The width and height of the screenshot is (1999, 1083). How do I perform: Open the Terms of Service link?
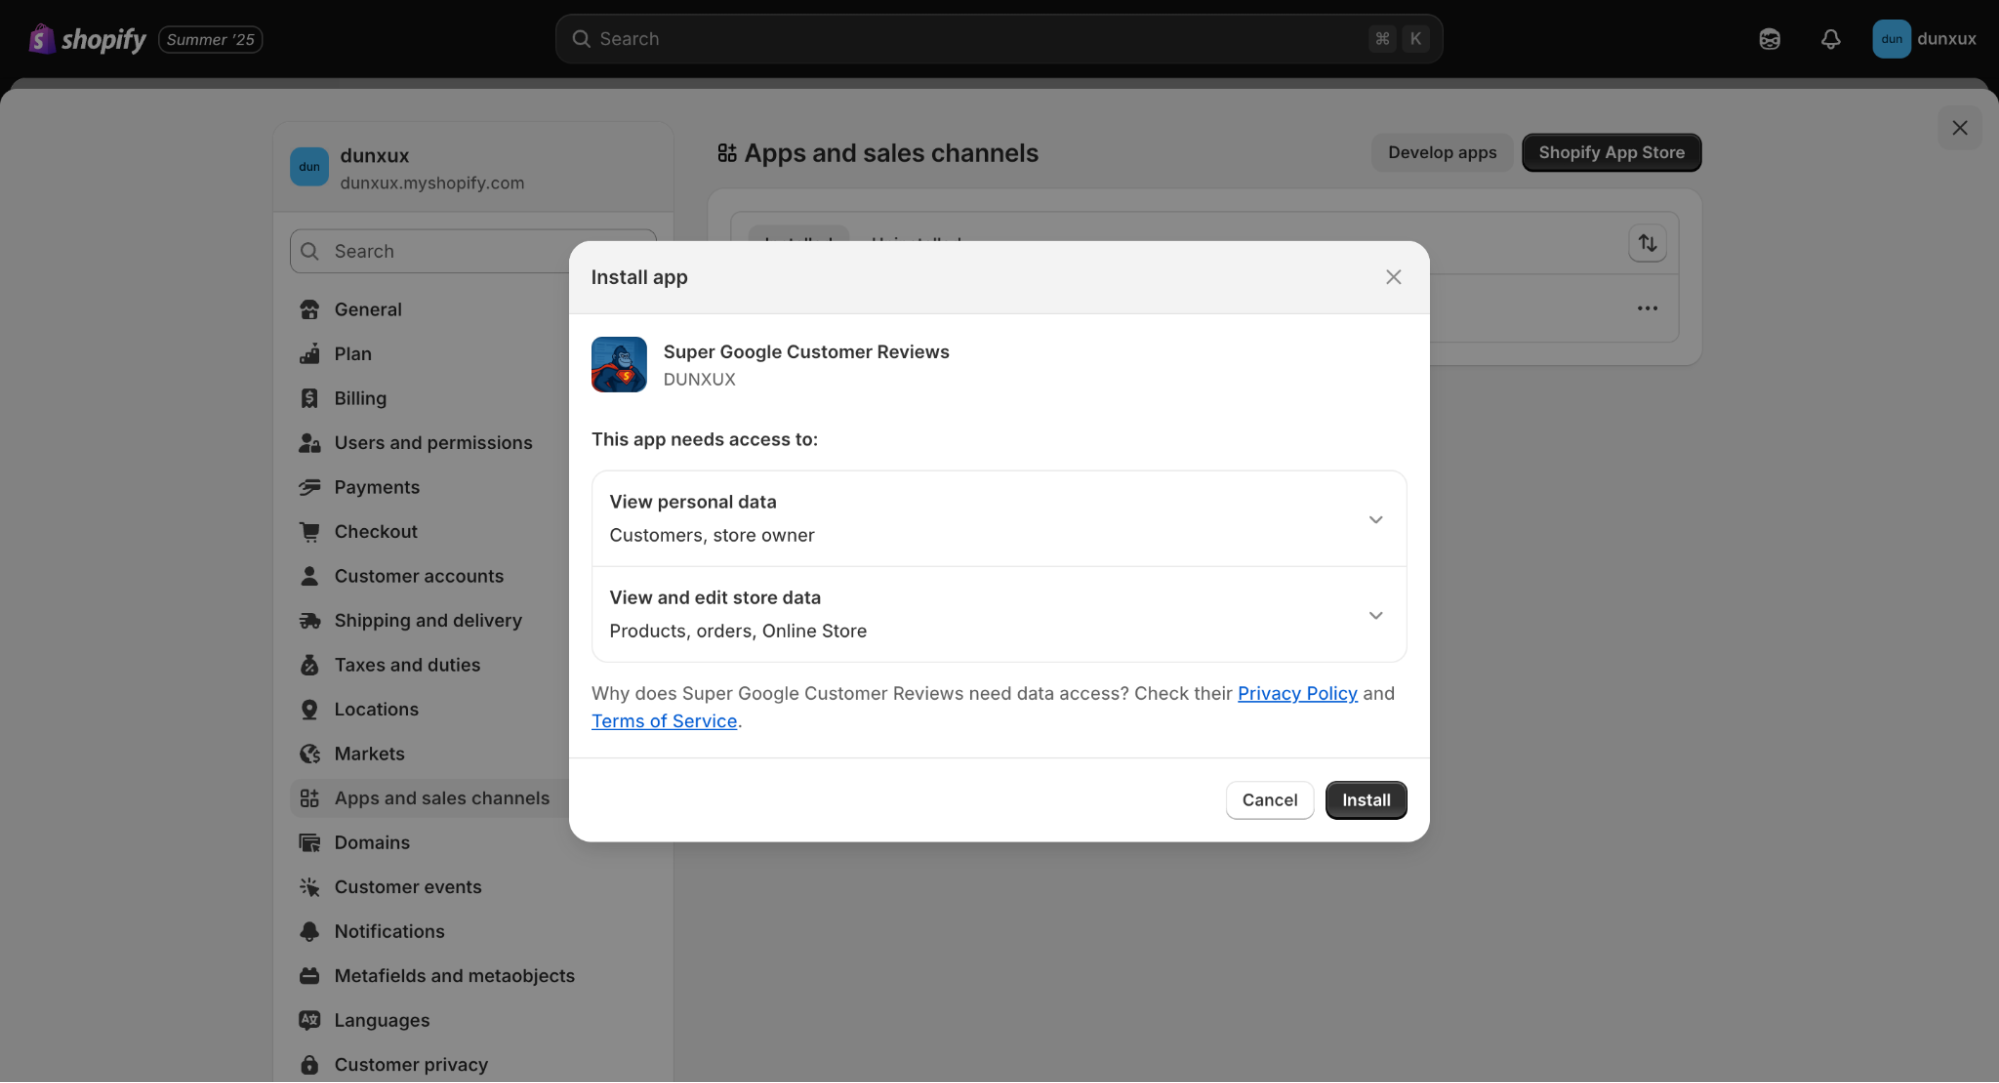pos(664,722)
